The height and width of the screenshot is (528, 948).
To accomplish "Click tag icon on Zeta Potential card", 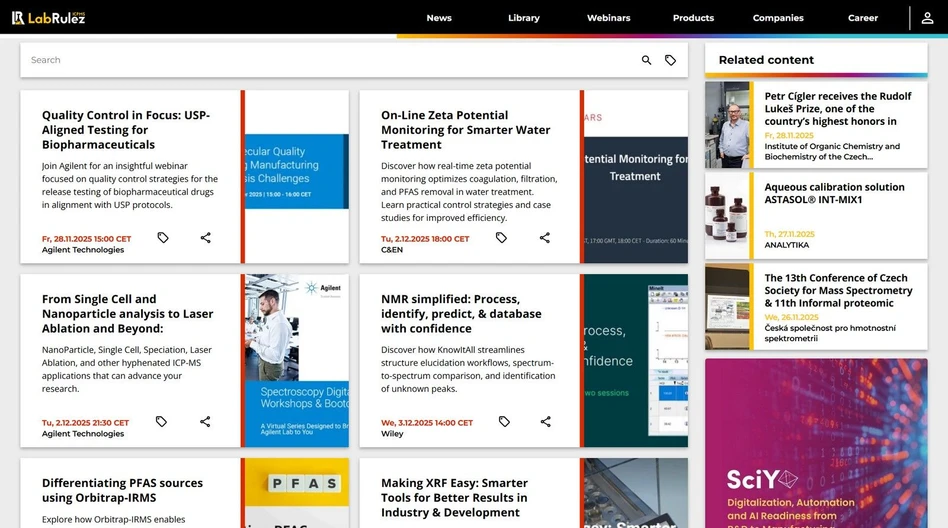I will tap(501, 238).
